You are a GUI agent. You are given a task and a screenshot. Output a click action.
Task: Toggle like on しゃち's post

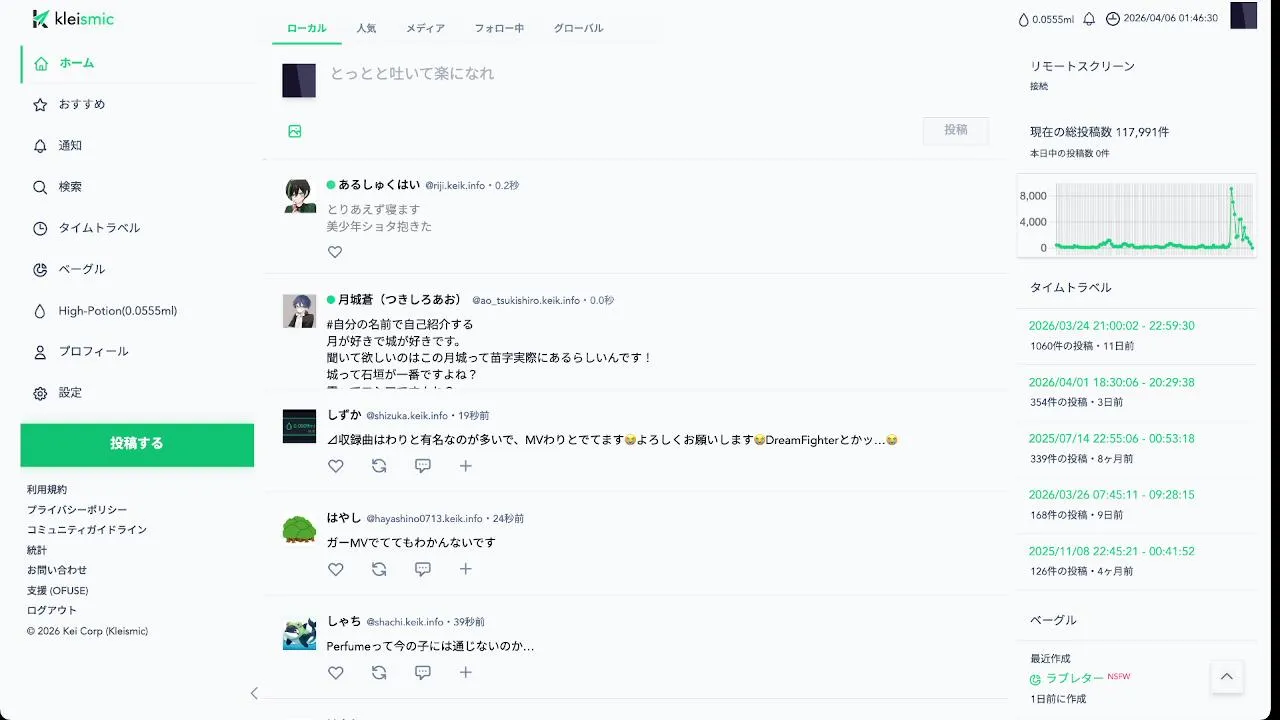336,672
